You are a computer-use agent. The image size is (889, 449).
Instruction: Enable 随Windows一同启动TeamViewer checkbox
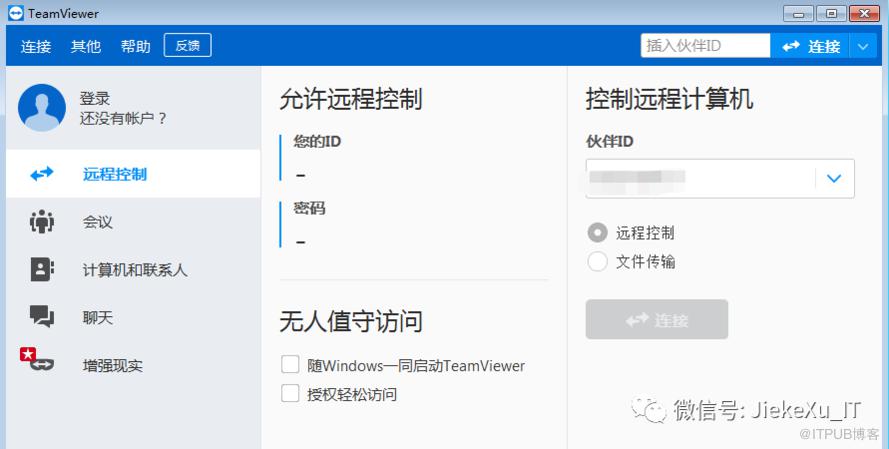tap(290, 365)
